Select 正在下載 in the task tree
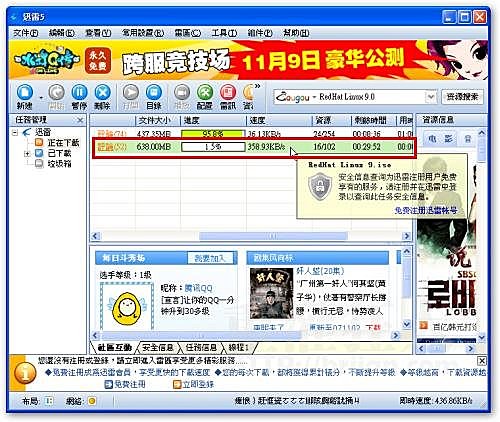The width and height of the screenshot is (500, 422). [x=63, y=143]
